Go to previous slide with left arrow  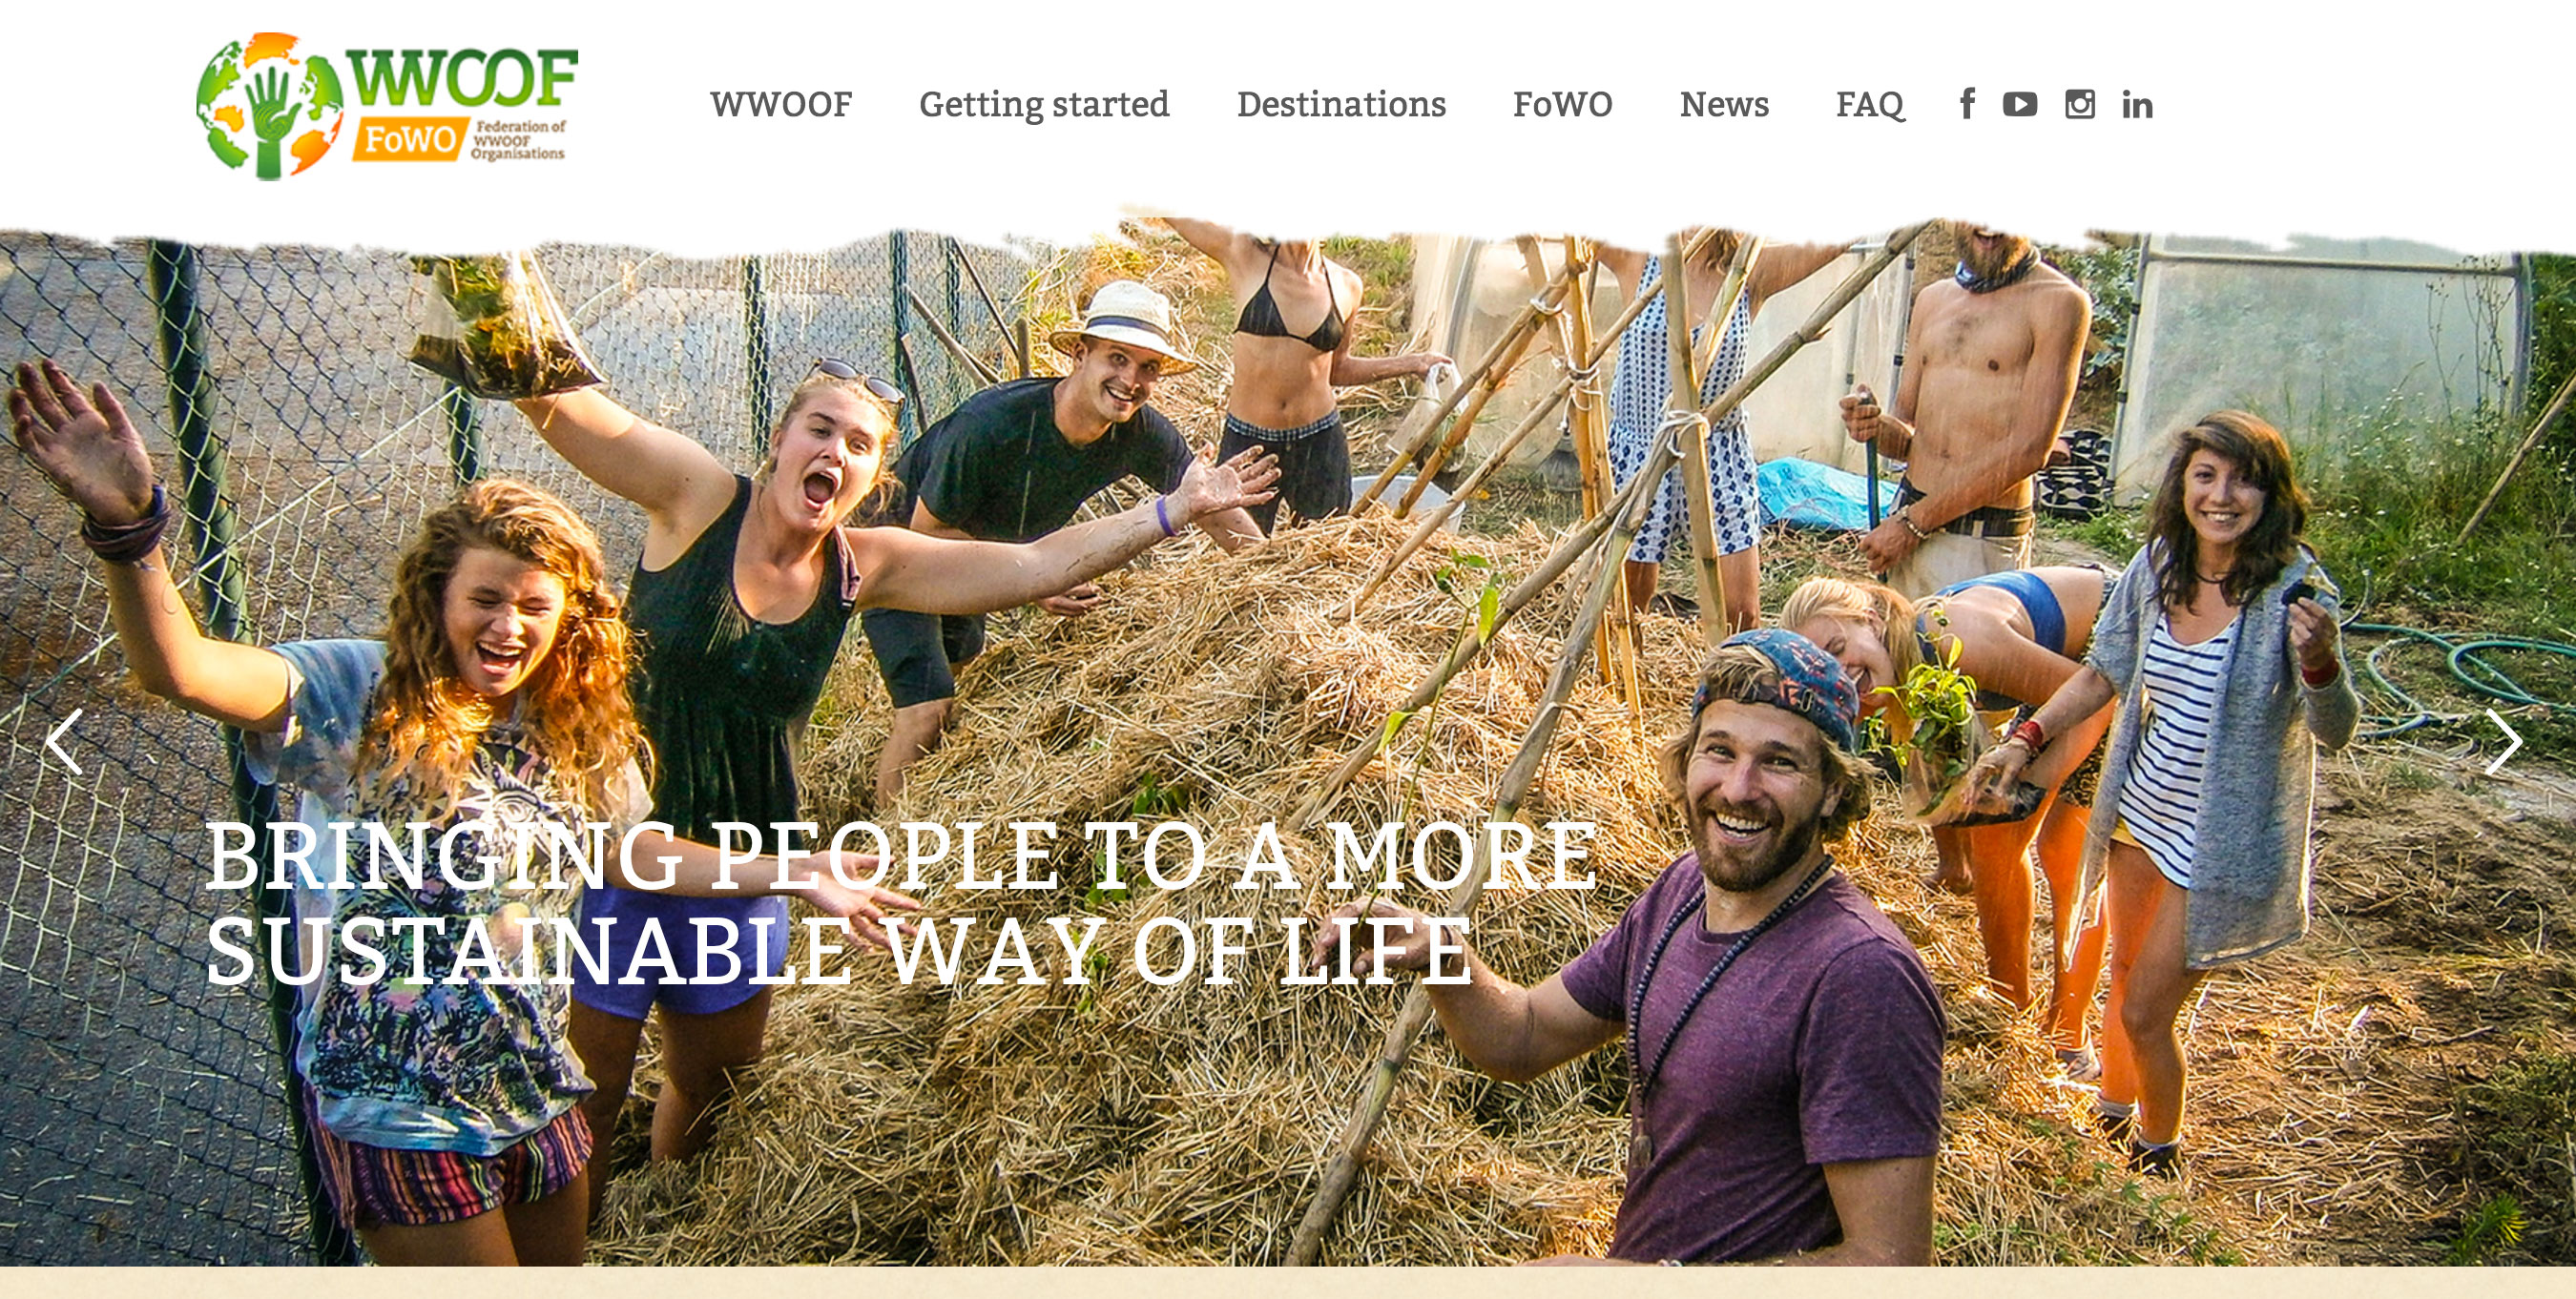pyautogui.click(x=65, y=742)
